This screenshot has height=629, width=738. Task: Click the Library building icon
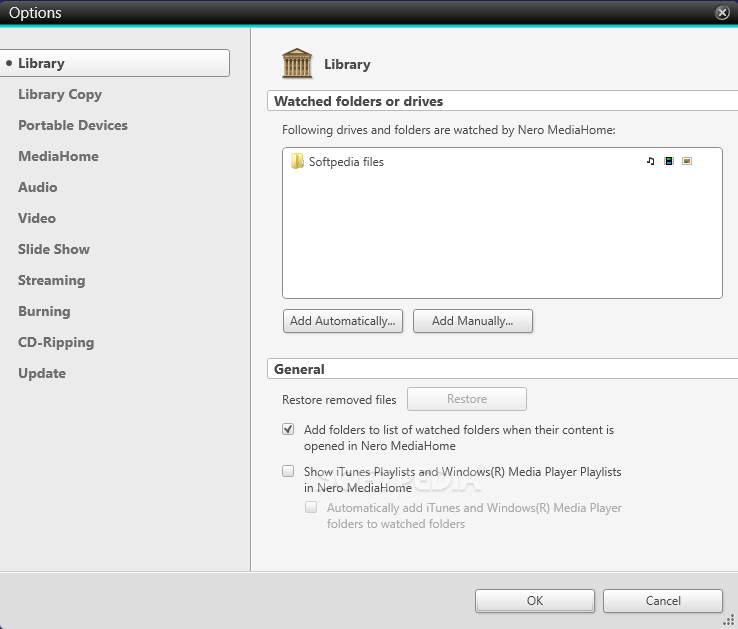[297, 63]
